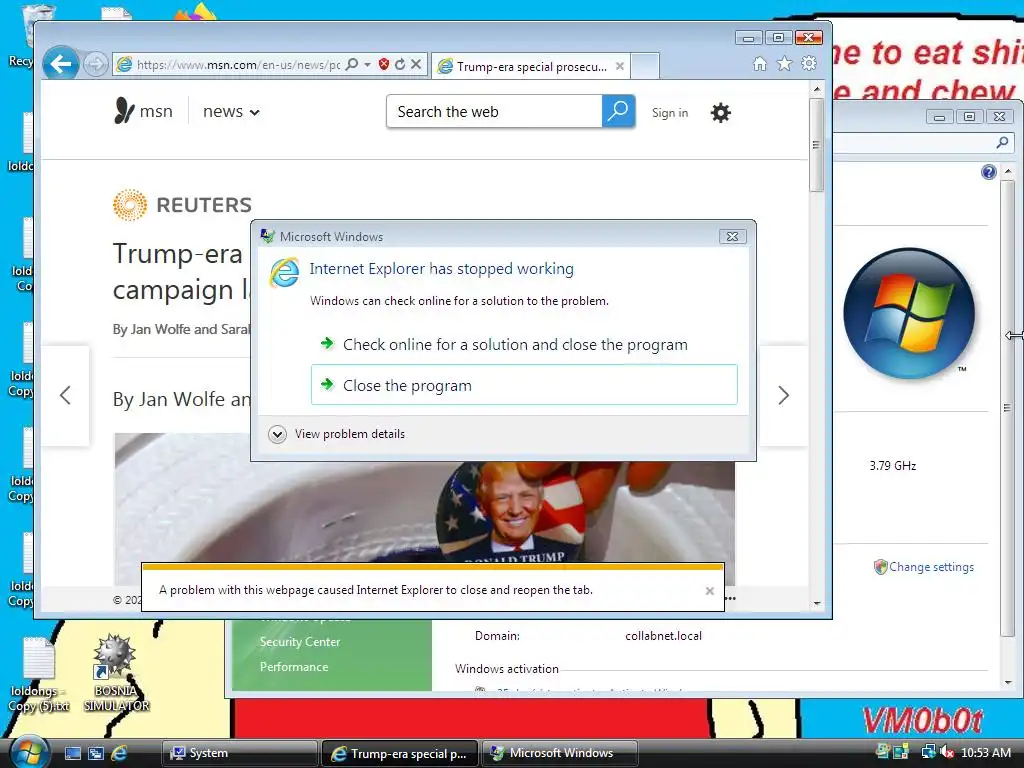The image size is (1024, 768).
Task: Click the System window search magnifier
Action: pyautogui.click(x=1002, y=142)
